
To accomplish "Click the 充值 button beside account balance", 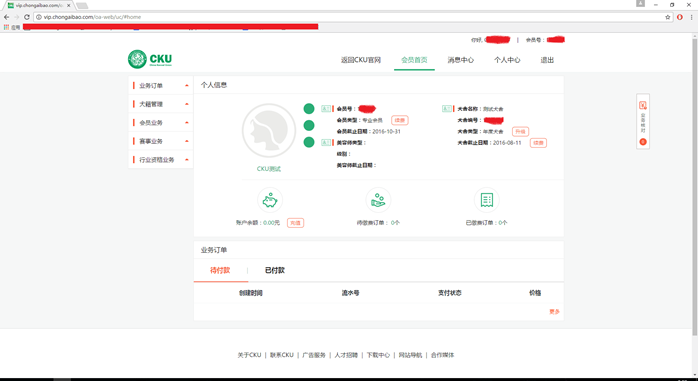I will coord(295,223).
